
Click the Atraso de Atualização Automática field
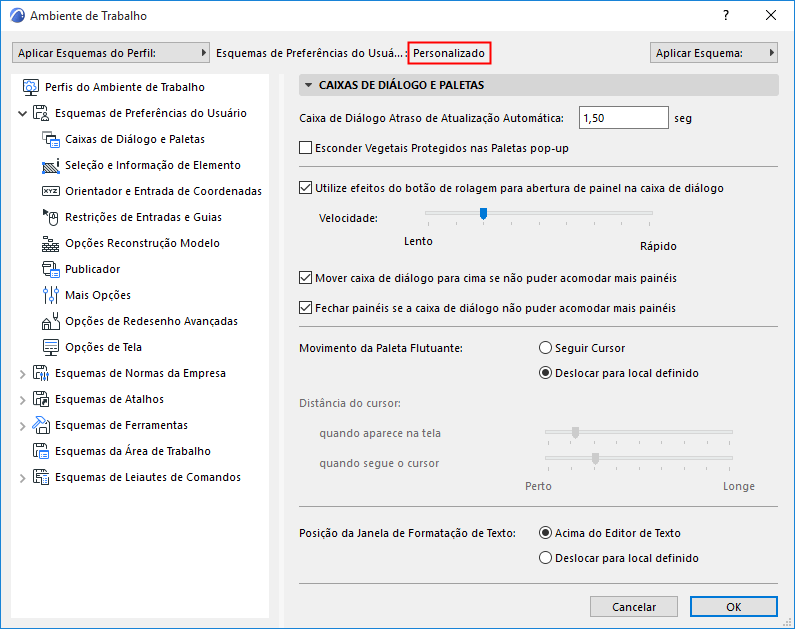[624, 118]
